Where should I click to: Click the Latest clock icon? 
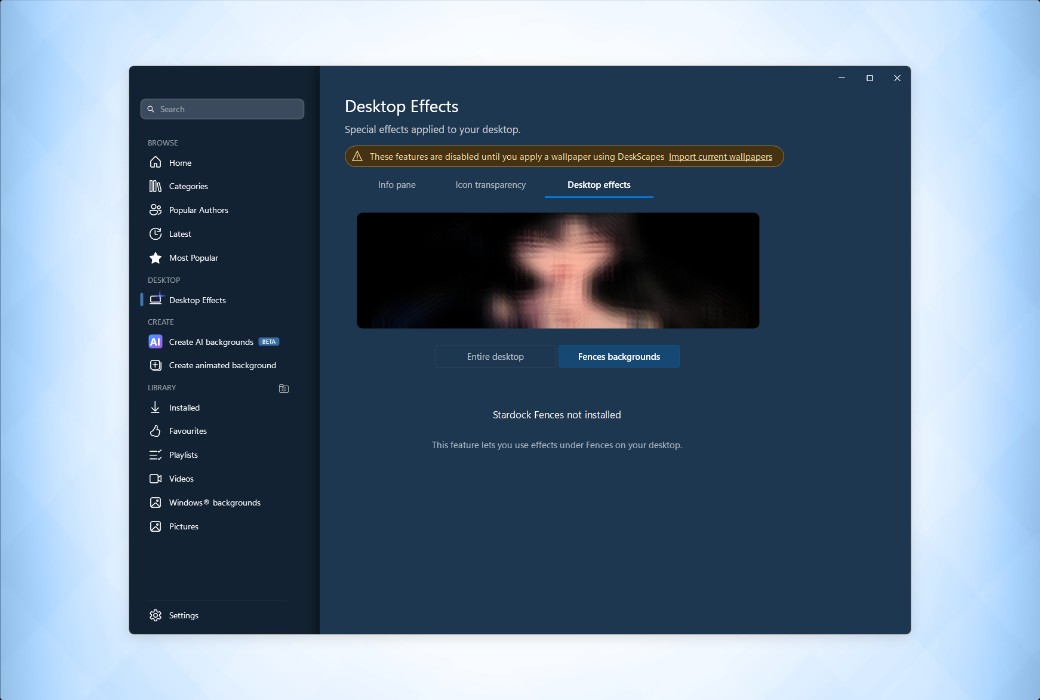155,234
